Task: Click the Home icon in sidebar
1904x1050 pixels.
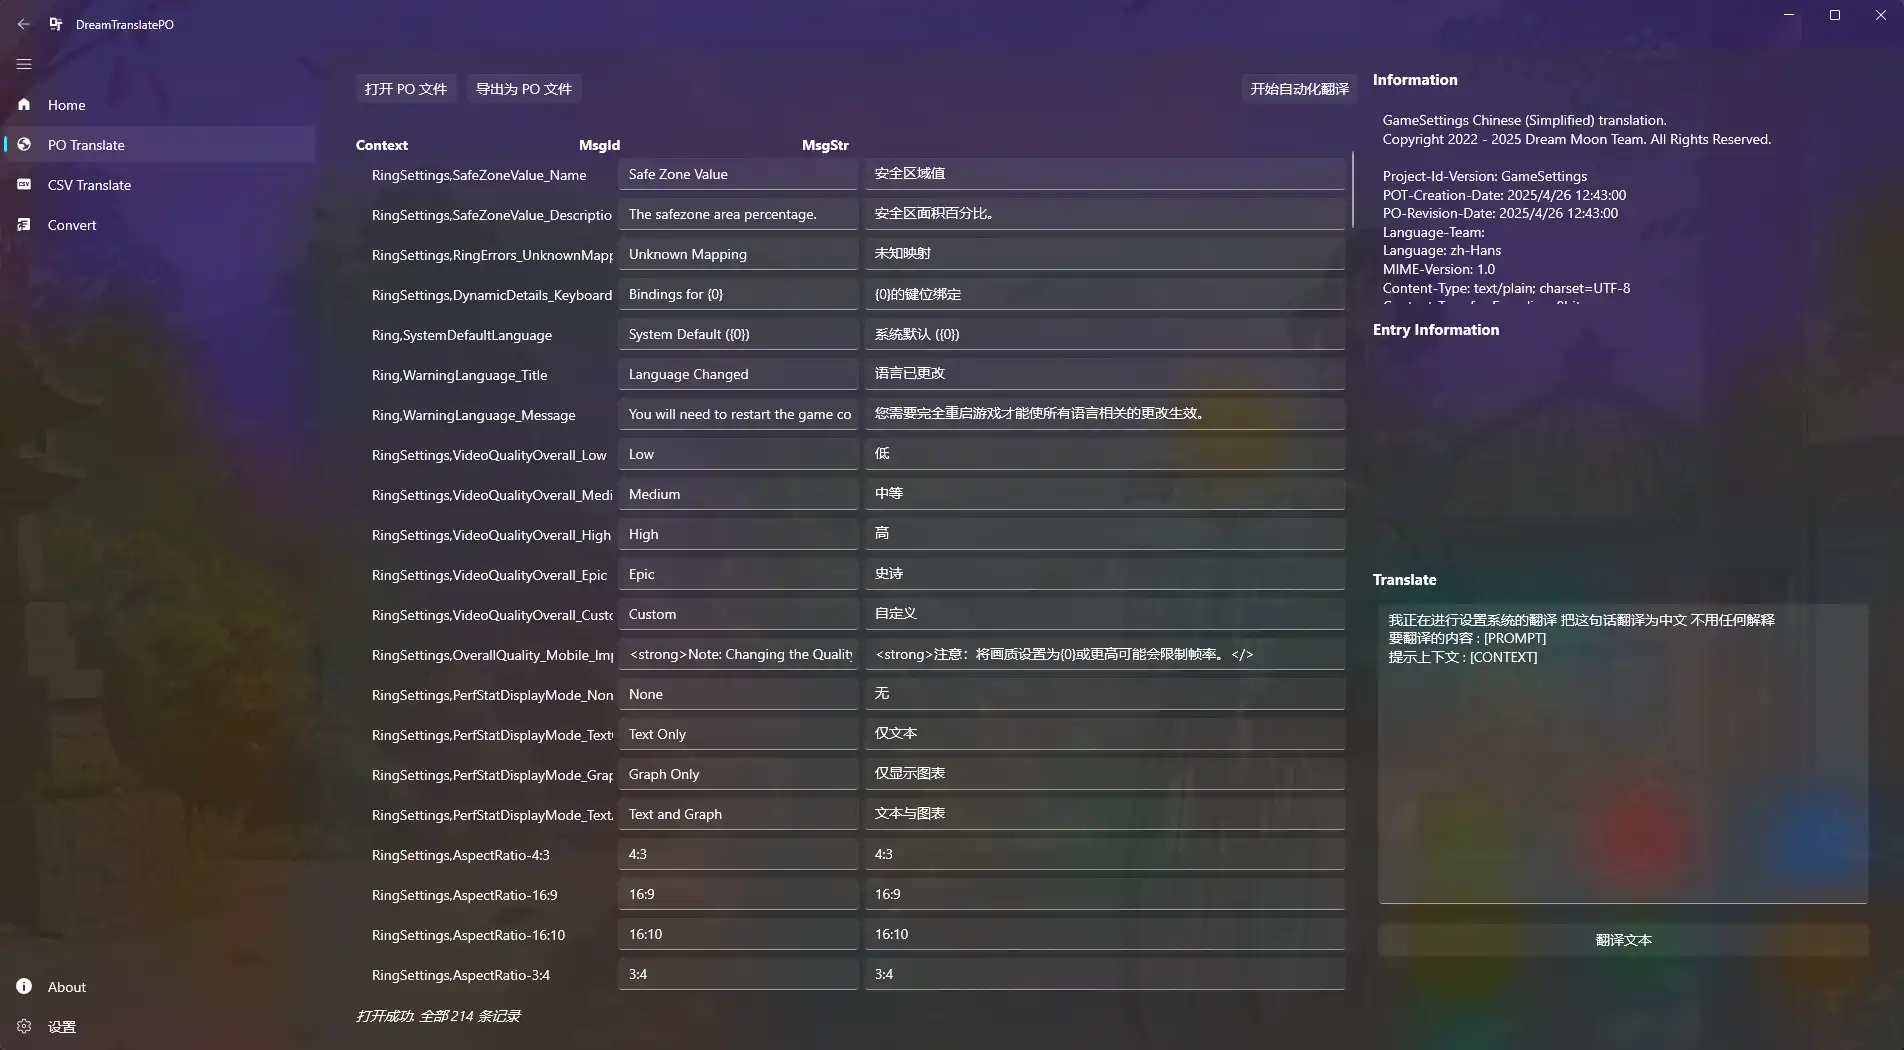Action: coord(24,105)
